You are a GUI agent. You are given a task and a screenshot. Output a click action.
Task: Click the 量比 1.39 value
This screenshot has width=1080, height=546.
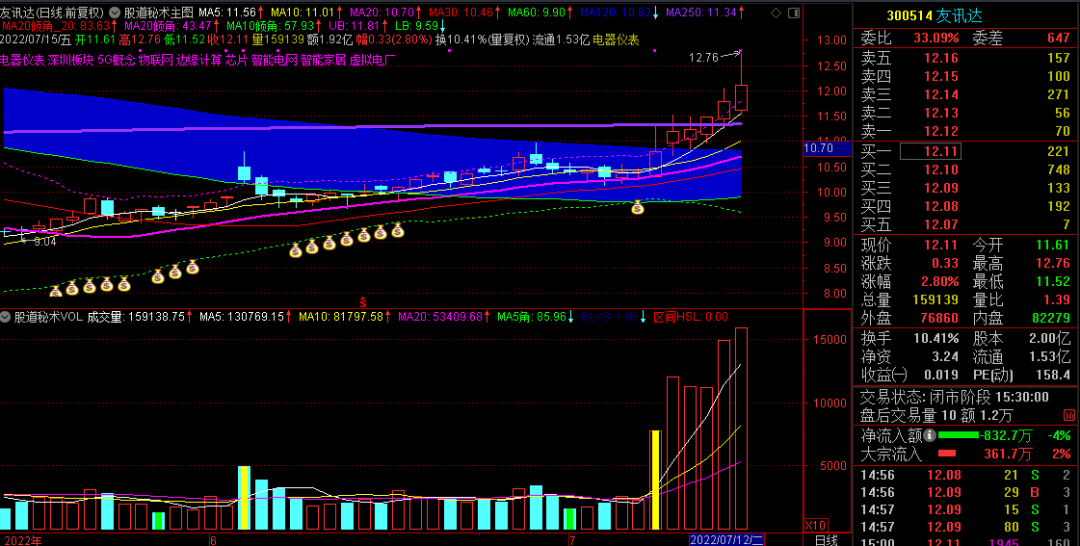pyautogui.click(x=1058, y=300)
